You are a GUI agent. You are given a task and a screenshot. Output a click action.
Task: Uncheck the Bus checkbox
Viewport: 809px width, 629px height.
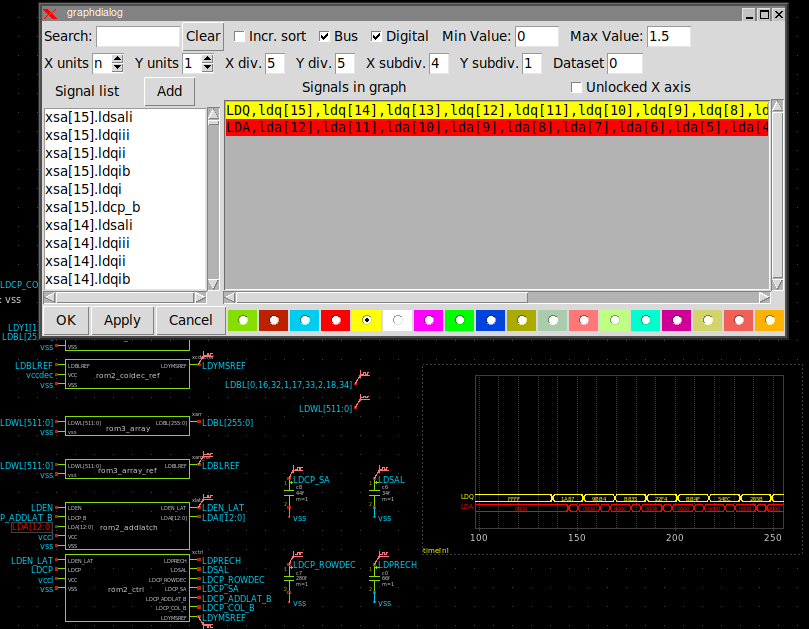pyautogui.click(x=326, y=37)
